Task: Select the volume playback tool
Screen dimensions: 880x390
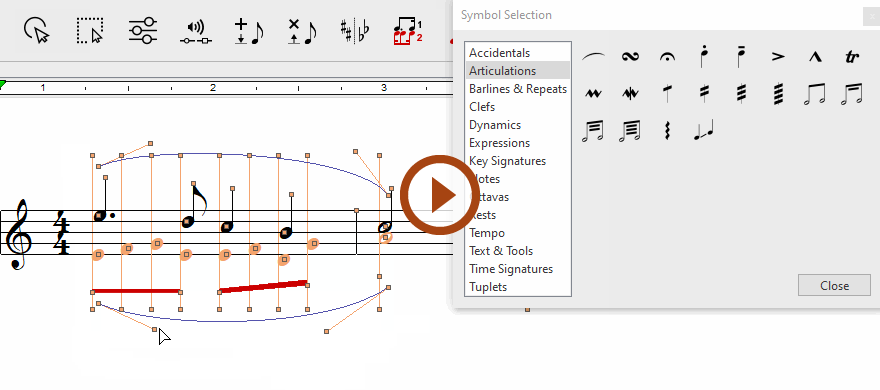Action: (x=196, y=32)
